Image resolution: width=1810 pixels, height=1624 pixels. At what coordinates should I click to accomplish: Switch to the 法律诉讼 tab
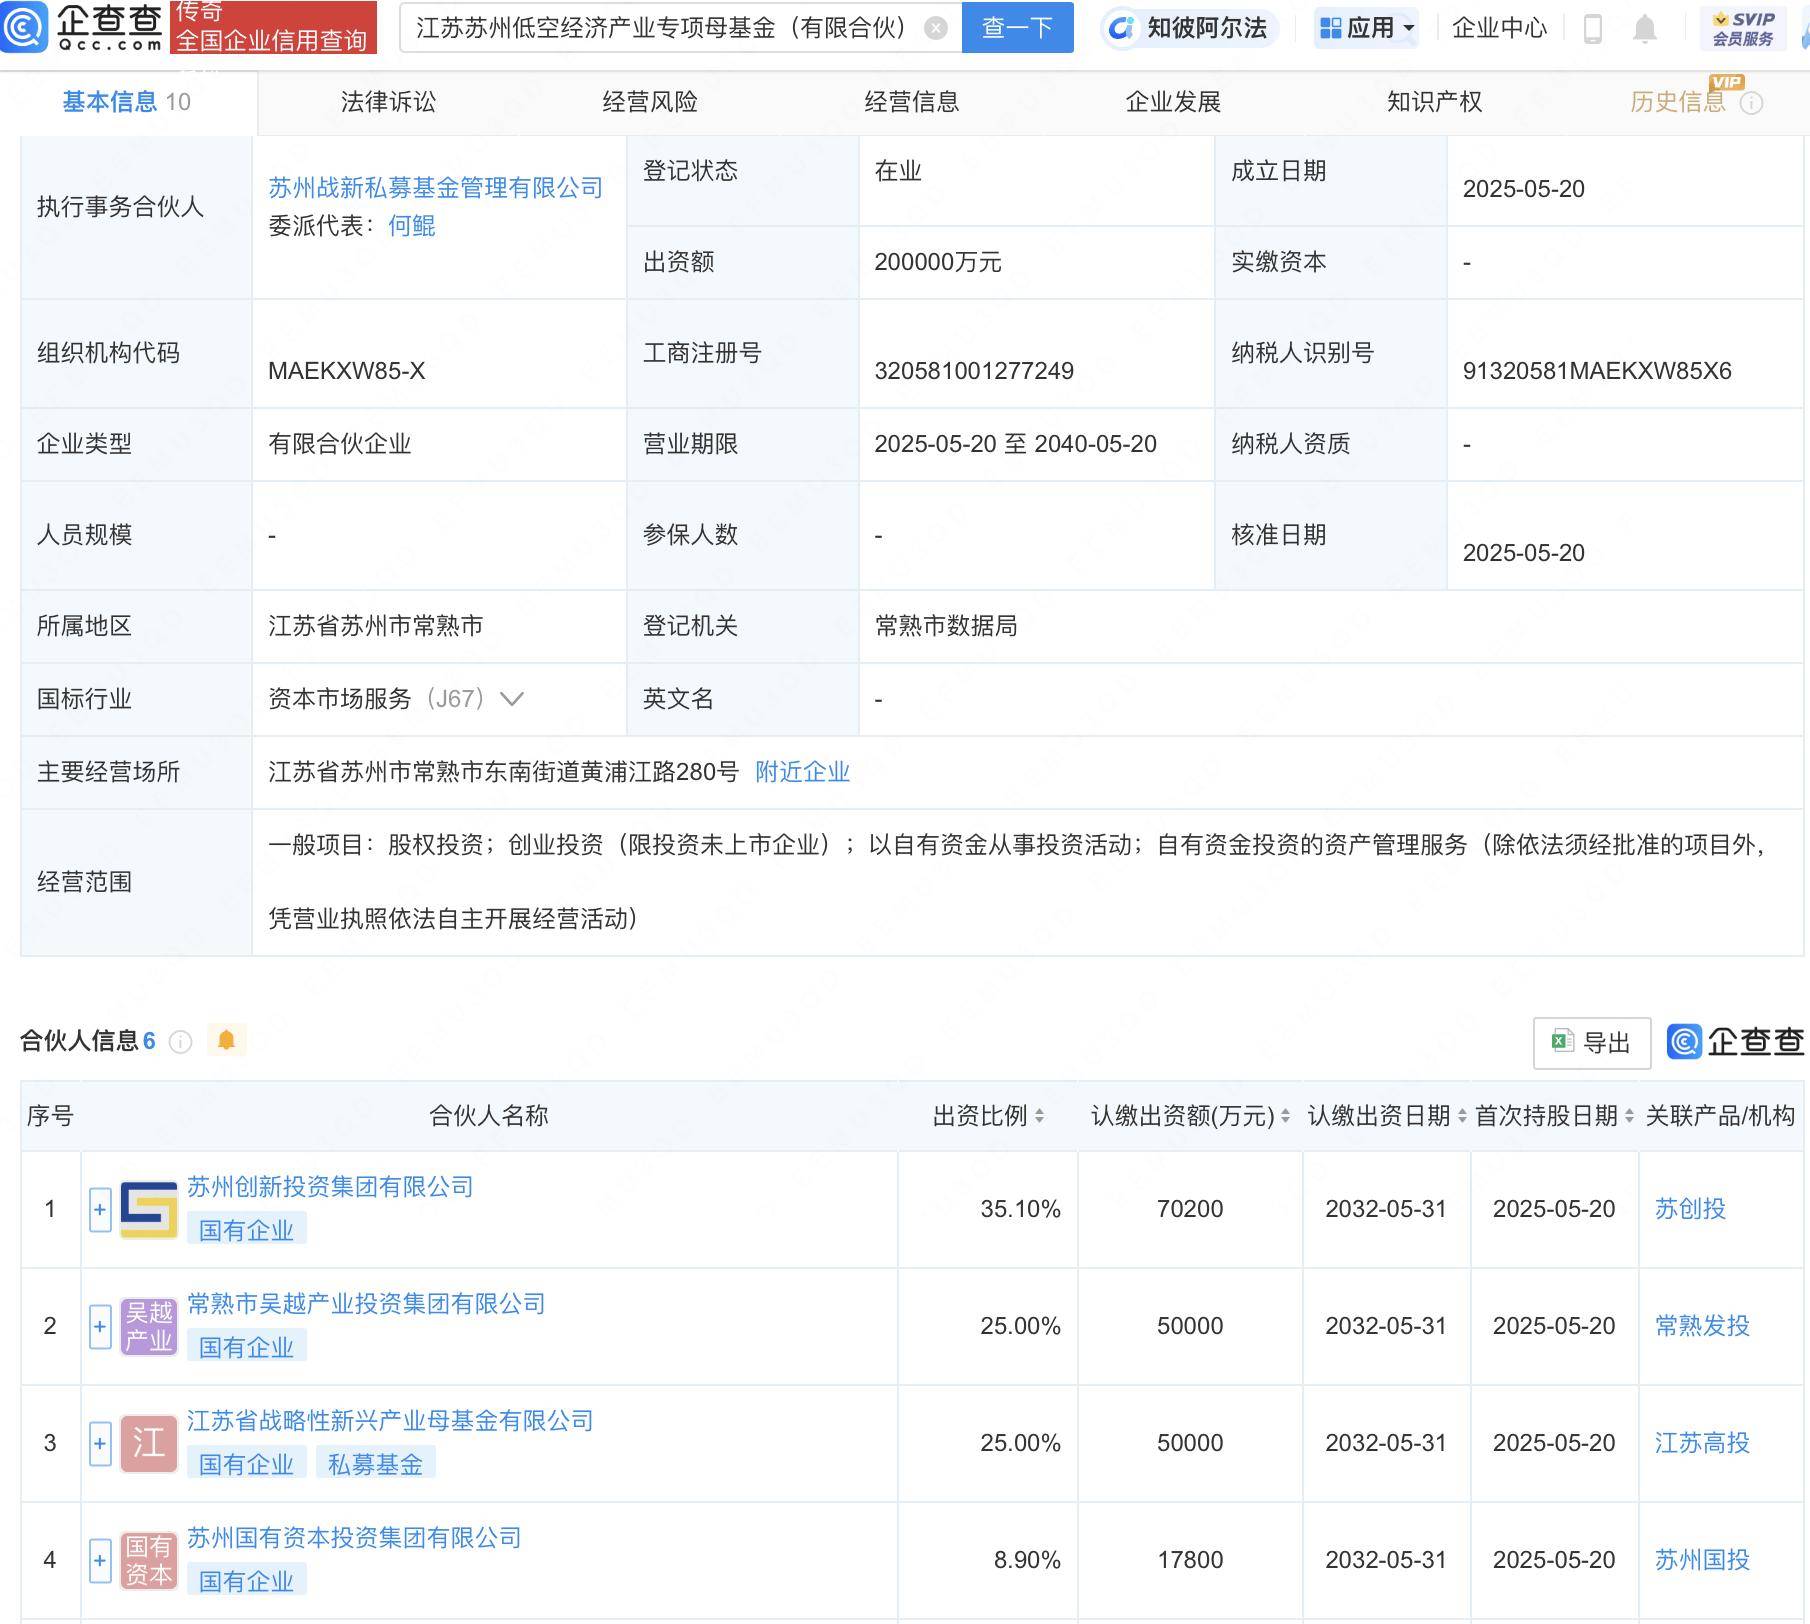point(389,101)
